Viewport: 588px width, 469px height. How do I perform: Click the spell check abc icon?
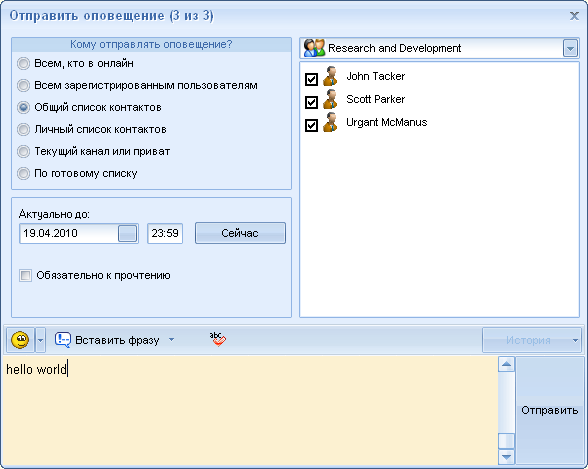[218, 339]
